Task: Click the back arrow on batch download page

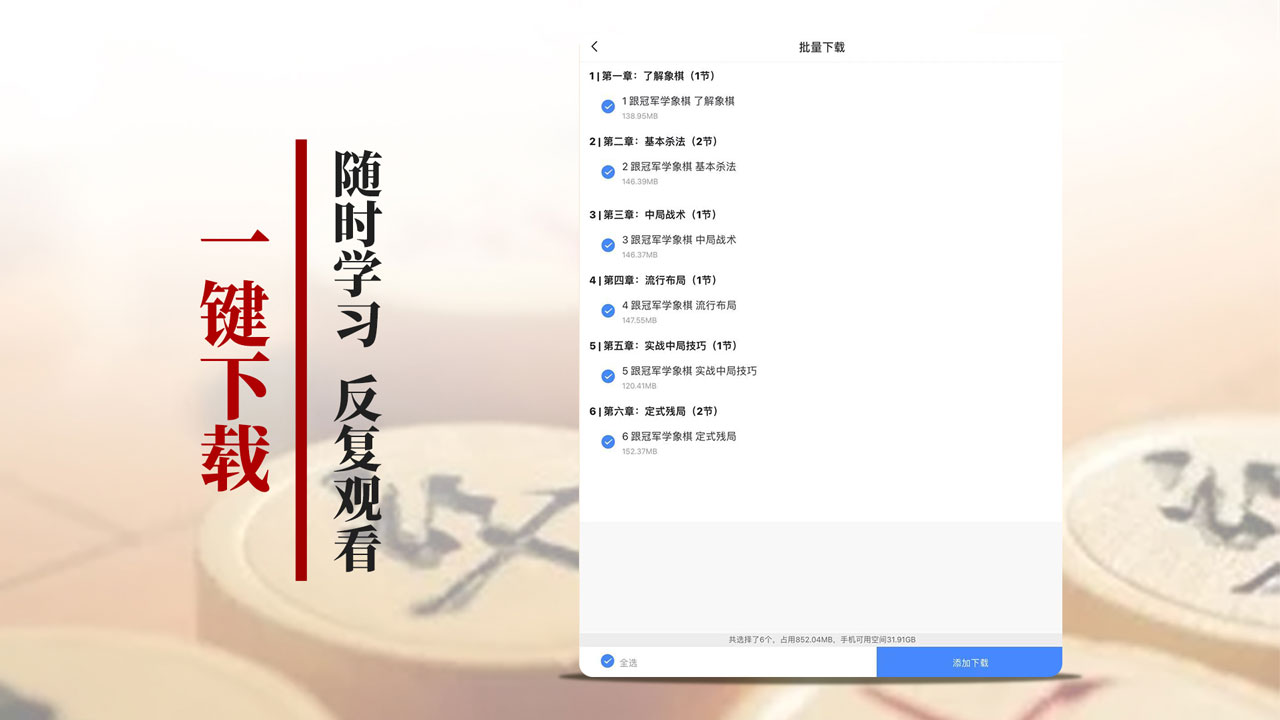Action: click(594, 46)
